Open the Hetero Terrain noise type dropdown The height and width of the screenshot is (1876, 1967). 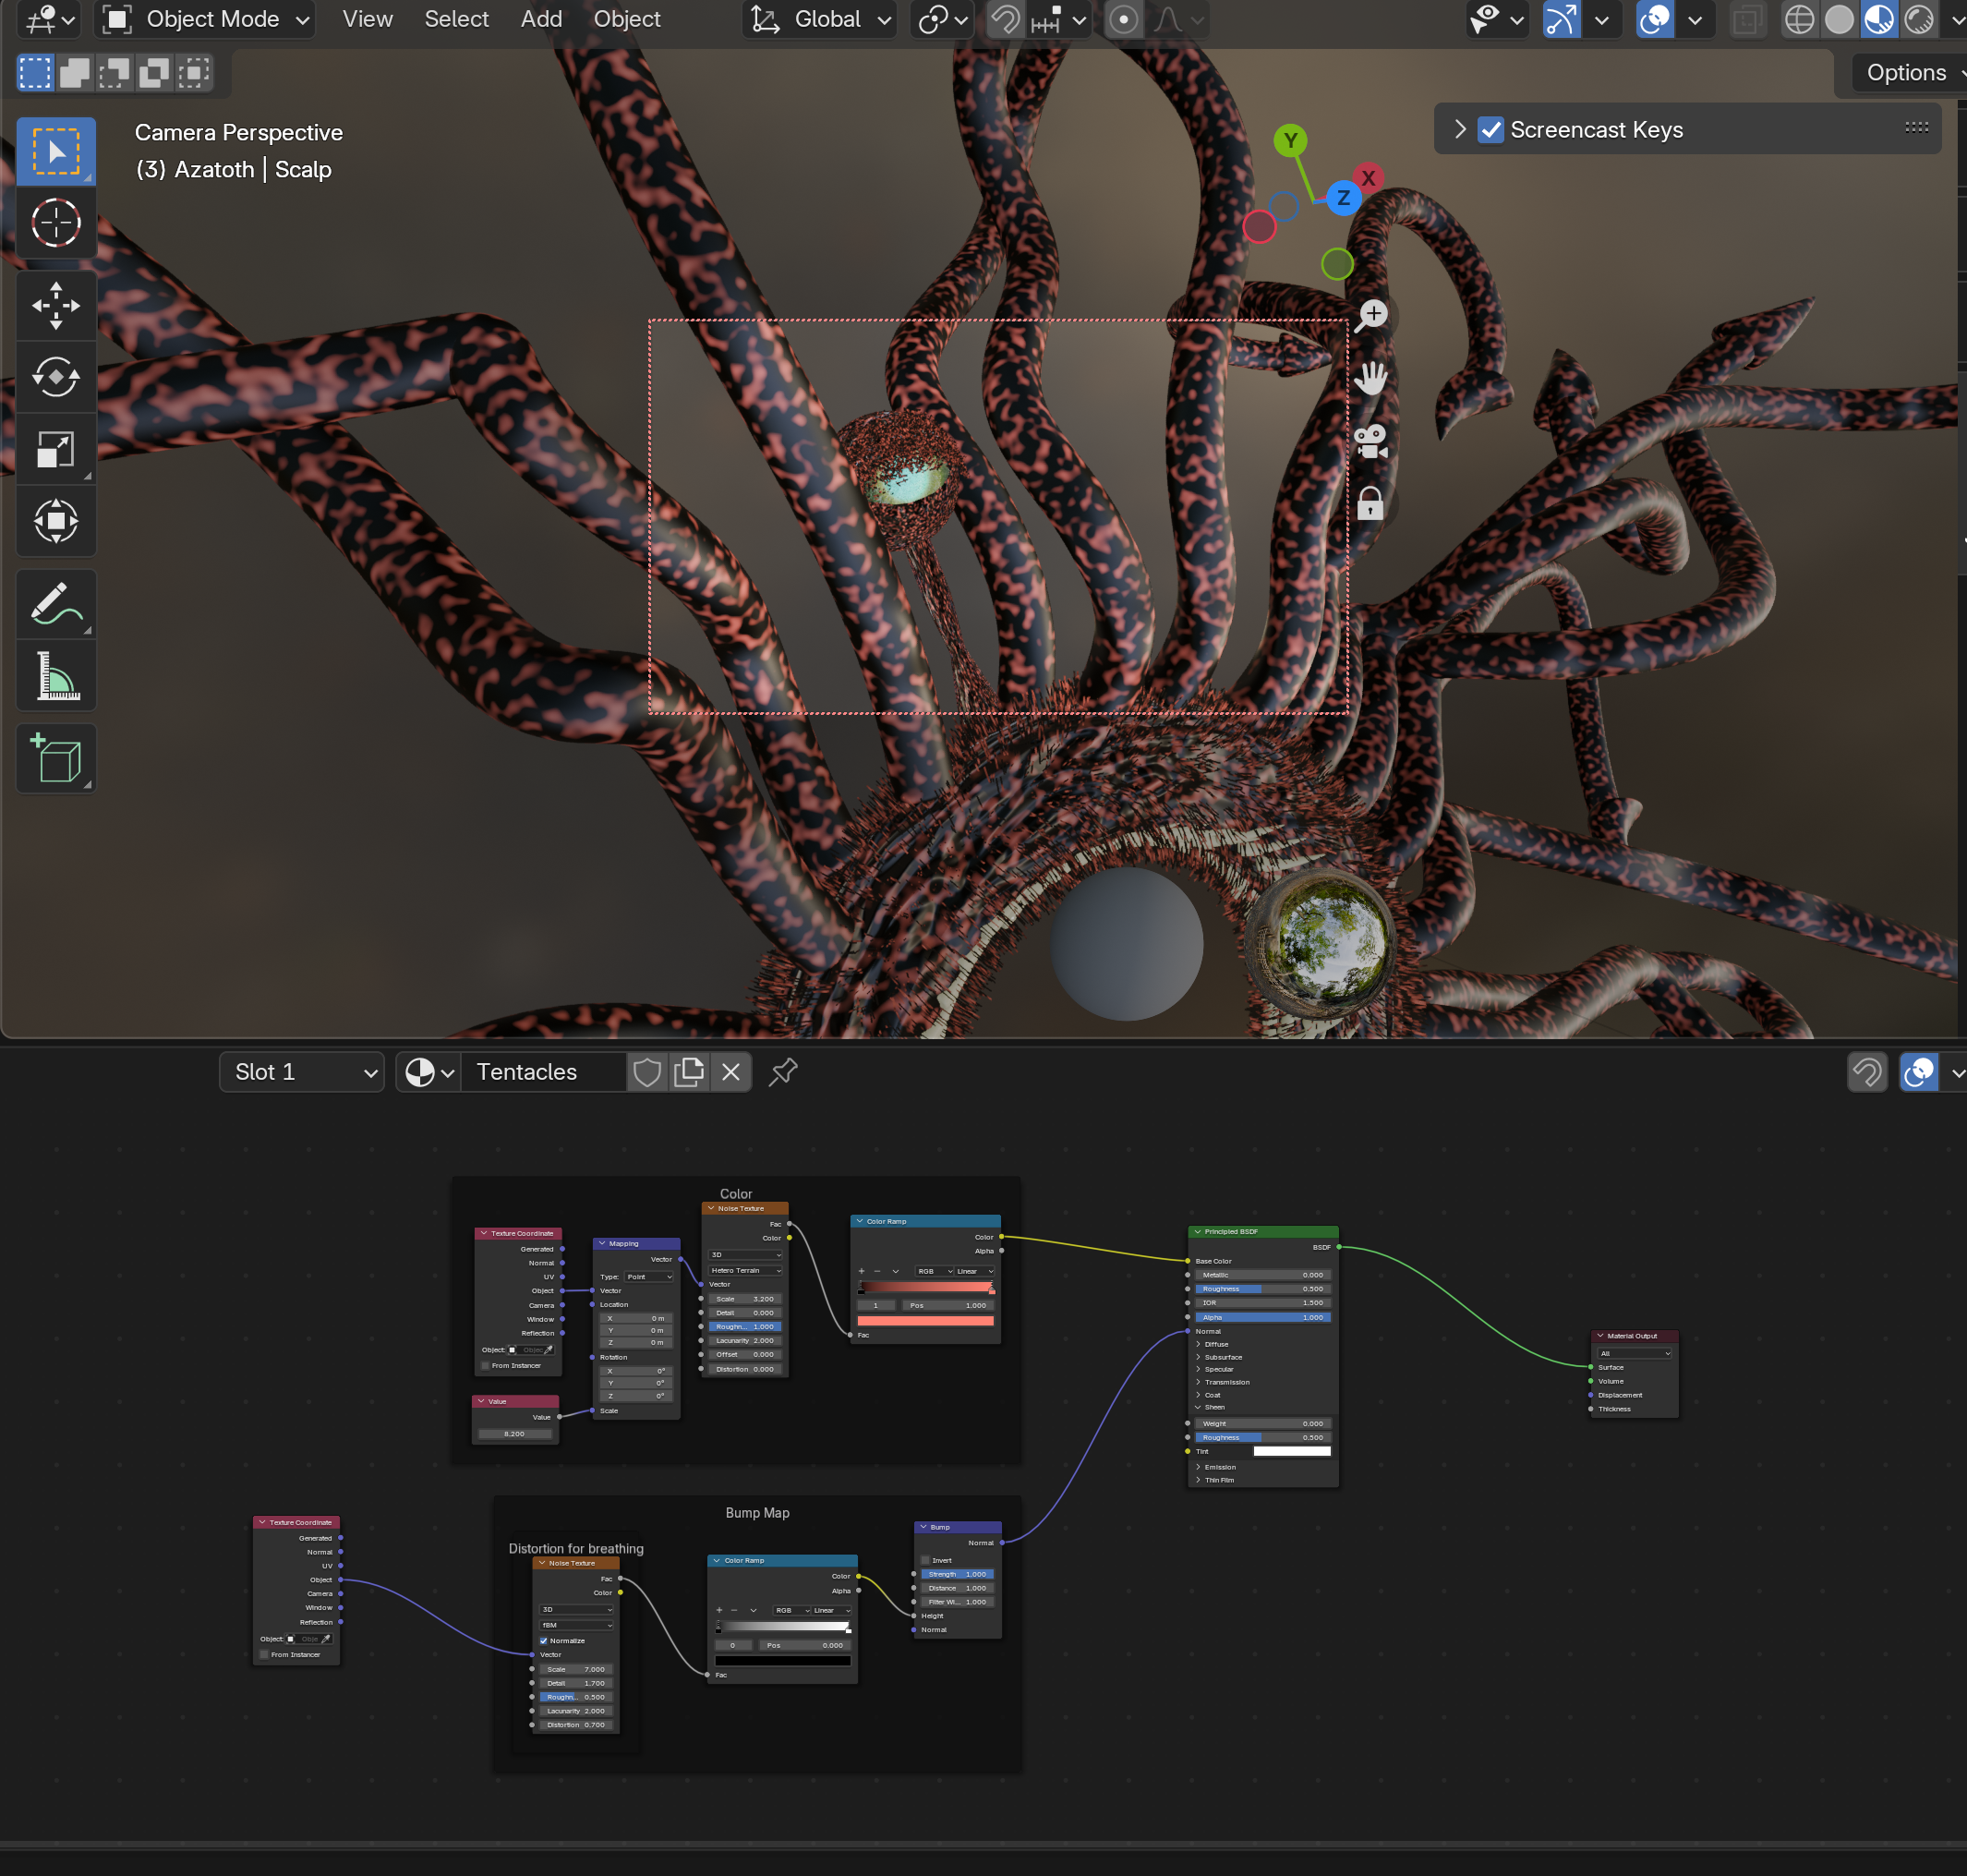745,1270
